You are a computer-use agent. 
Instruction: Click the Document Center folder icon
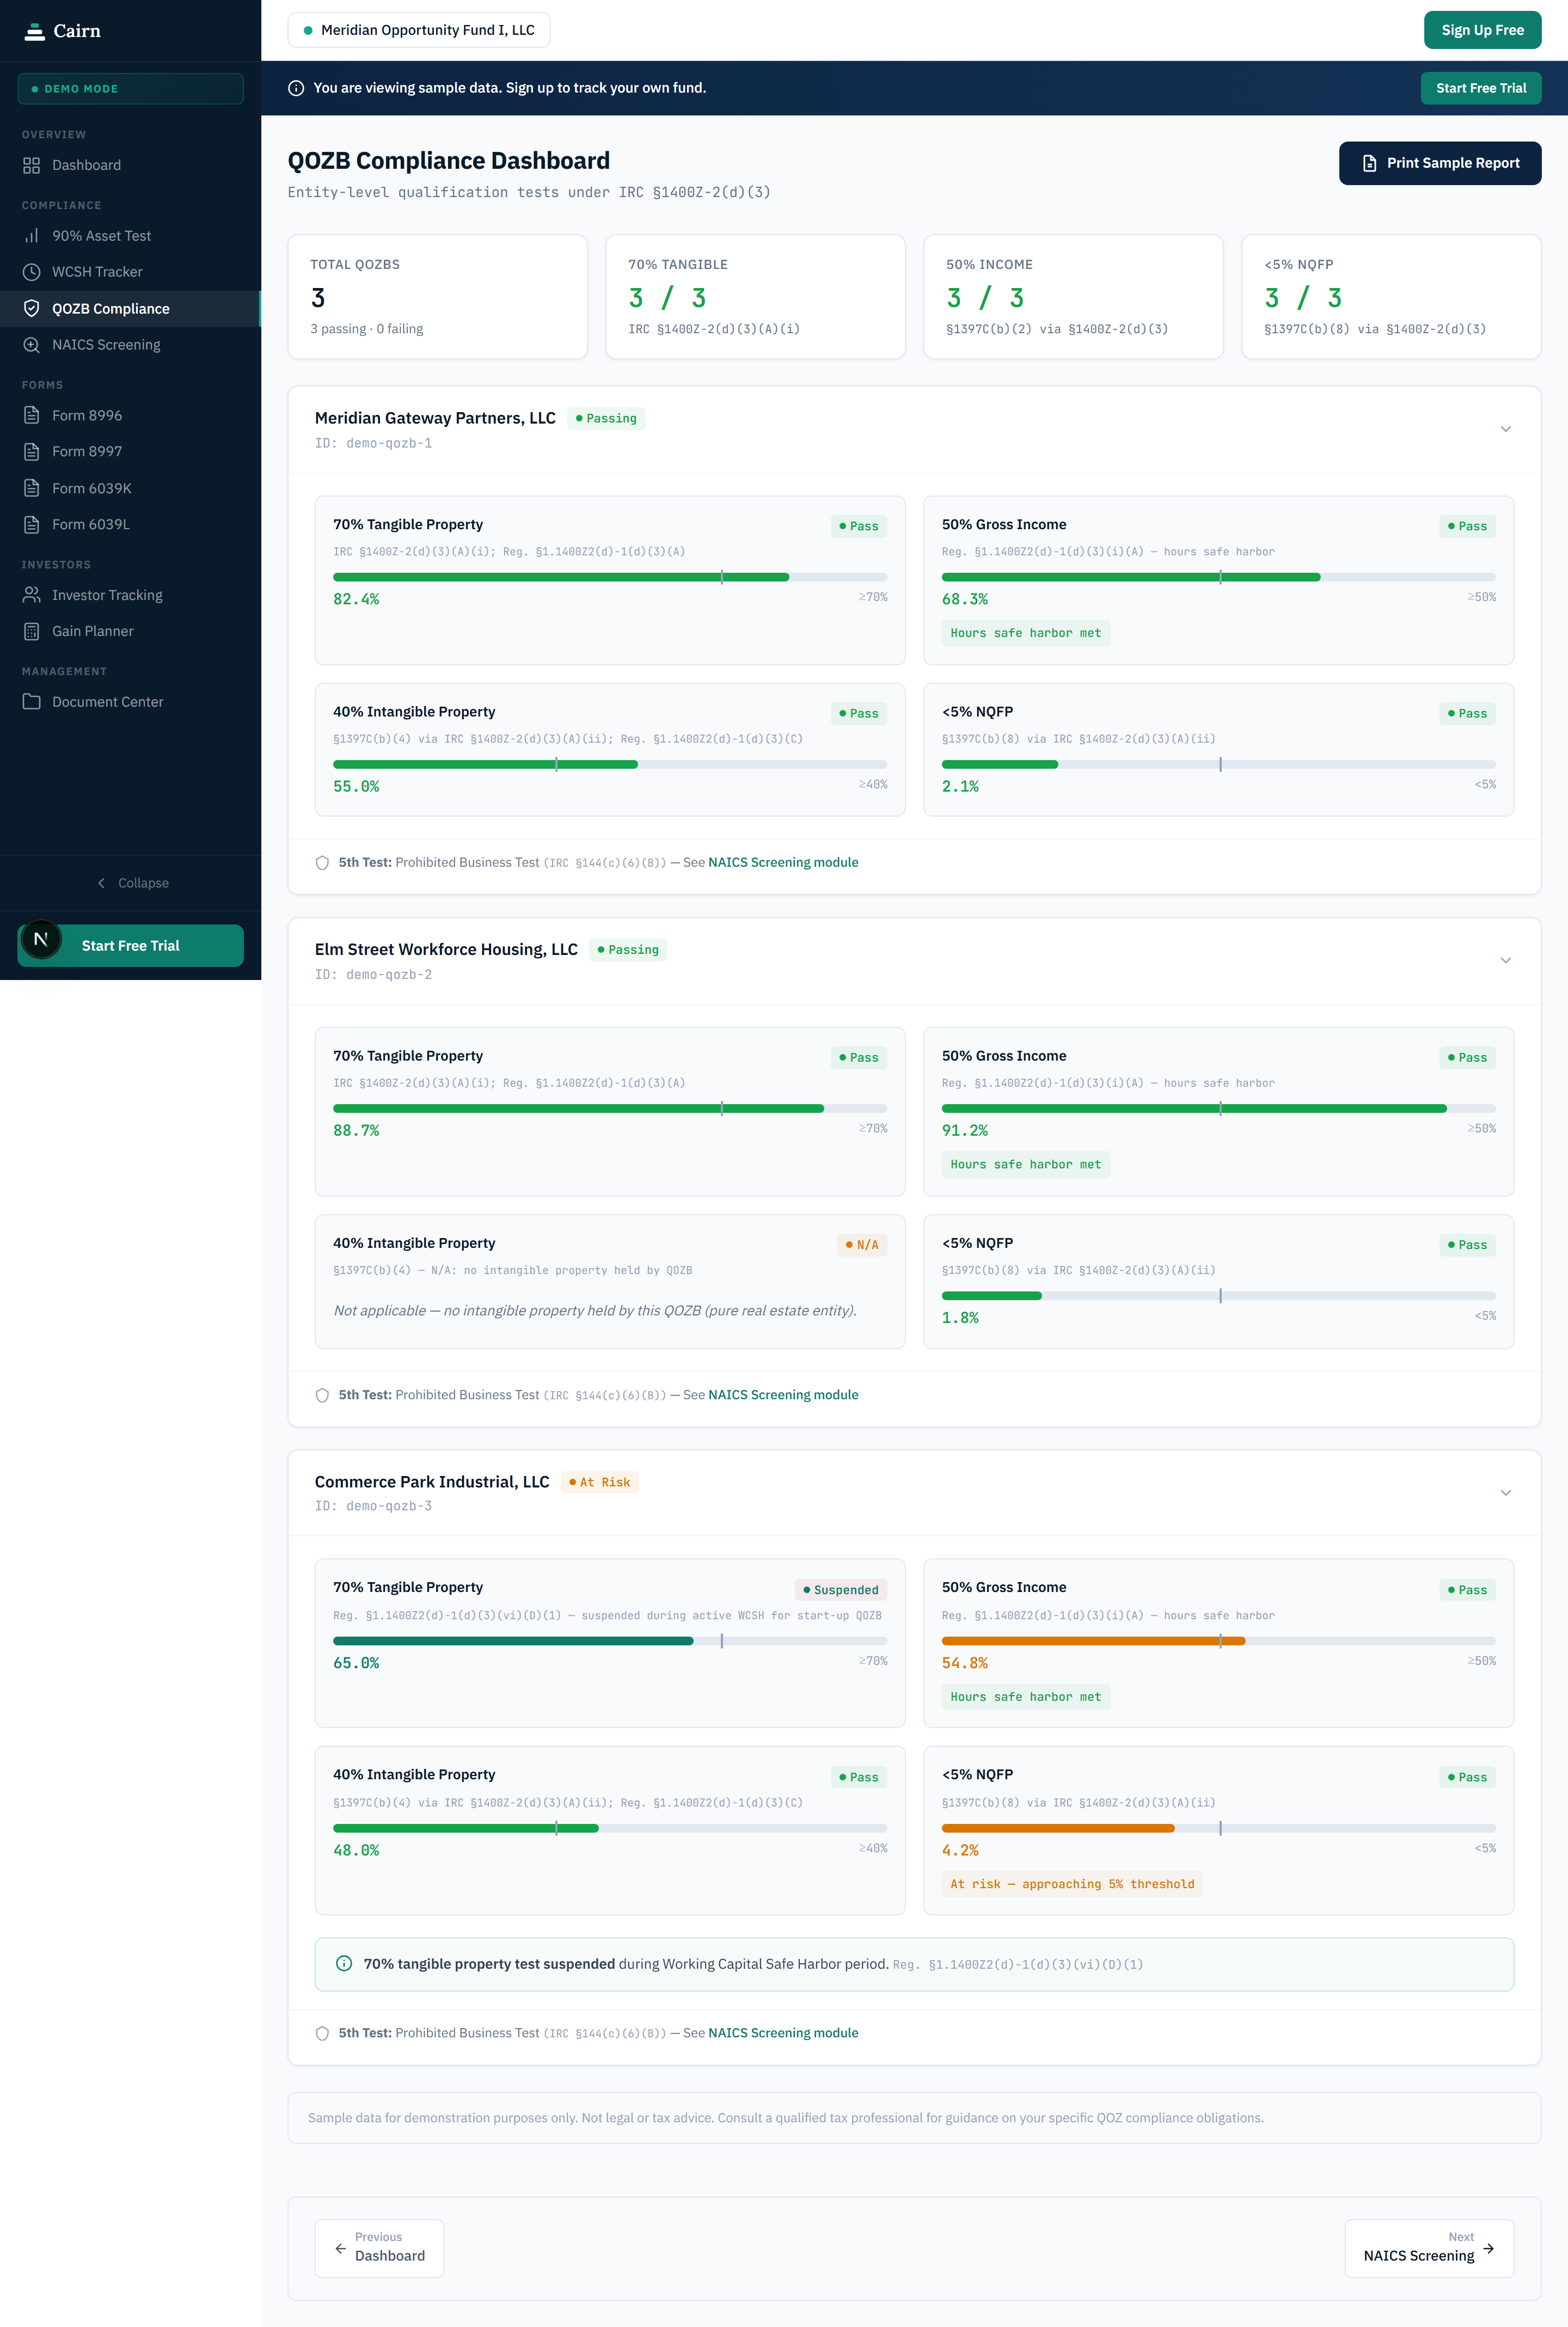tap(32, 702)
